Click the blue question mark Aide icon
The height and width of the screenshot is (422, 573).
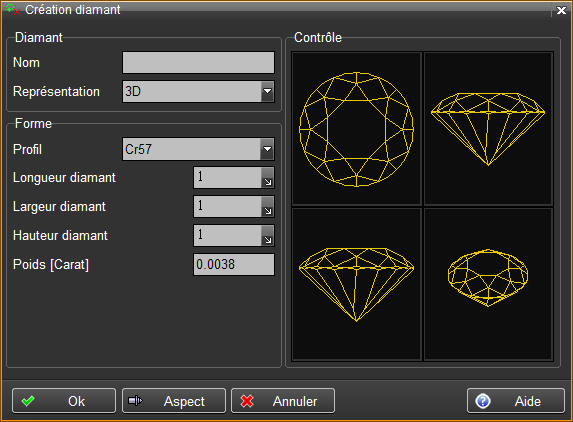click(x=483, y=401)
